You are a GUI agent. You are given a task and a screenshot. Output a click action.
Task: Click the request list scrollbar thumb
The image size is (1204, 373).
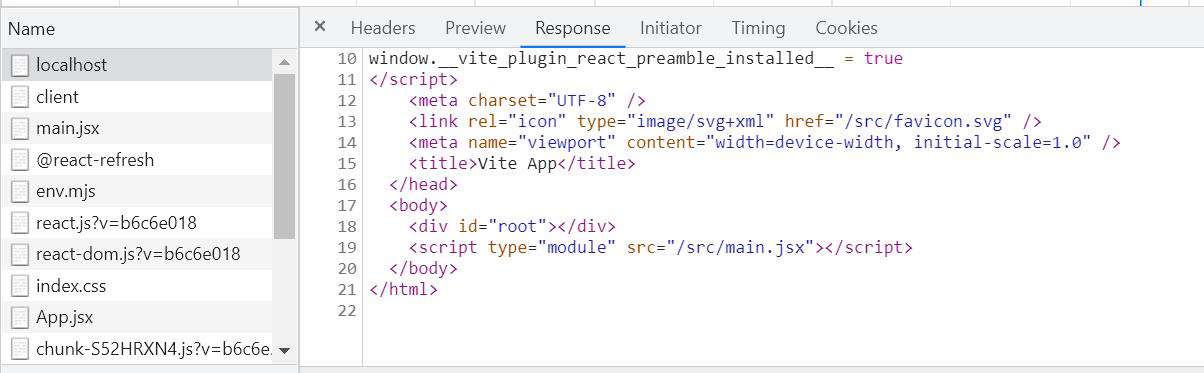click(x=284, y=156)
